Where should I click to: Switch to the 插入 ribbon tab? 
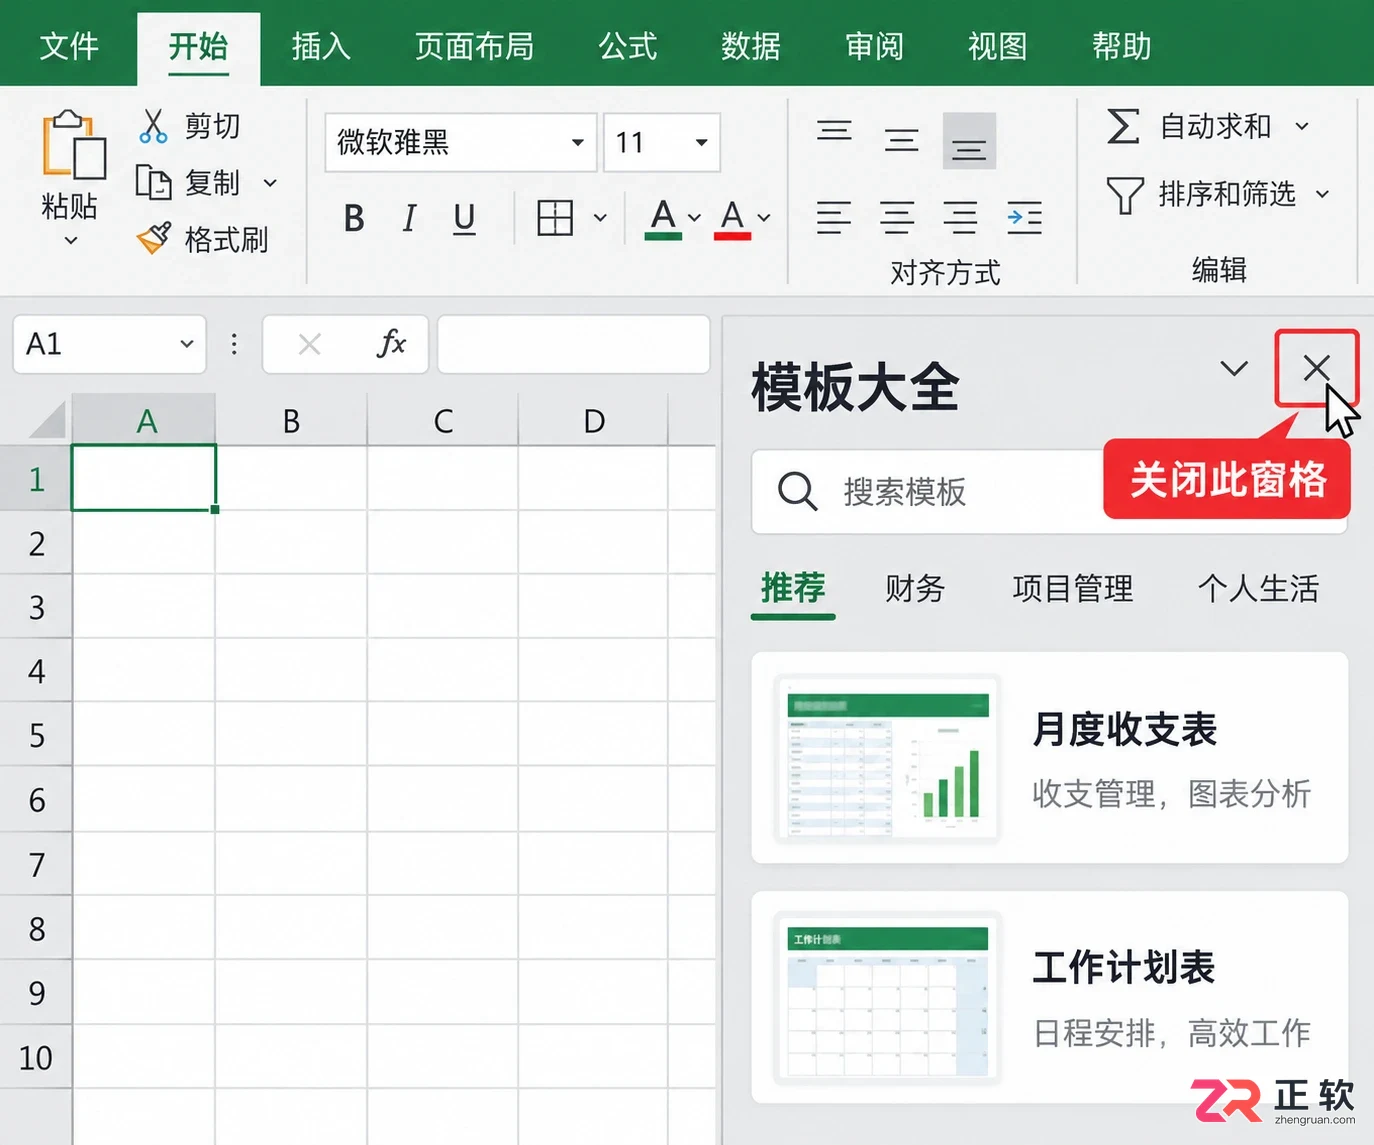[x=321, y=46]
